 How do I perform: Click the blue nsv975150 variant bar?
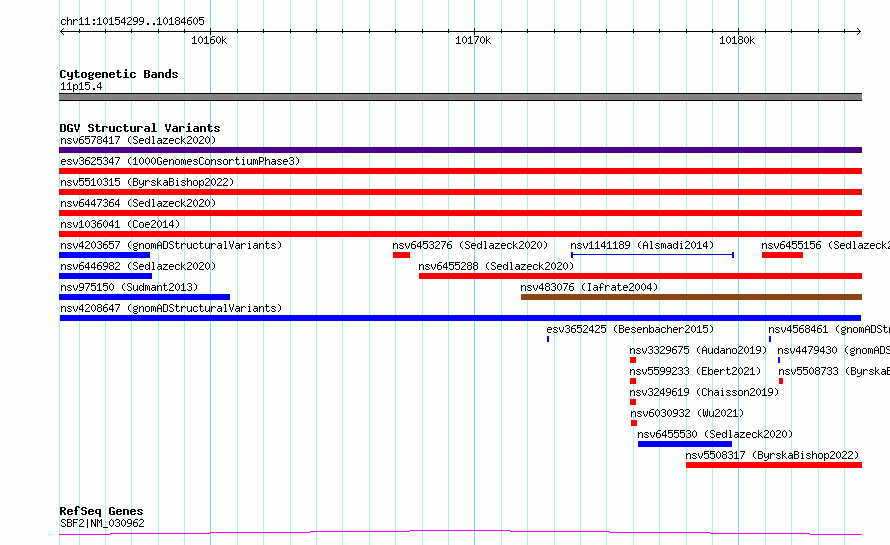pos(145,297)
